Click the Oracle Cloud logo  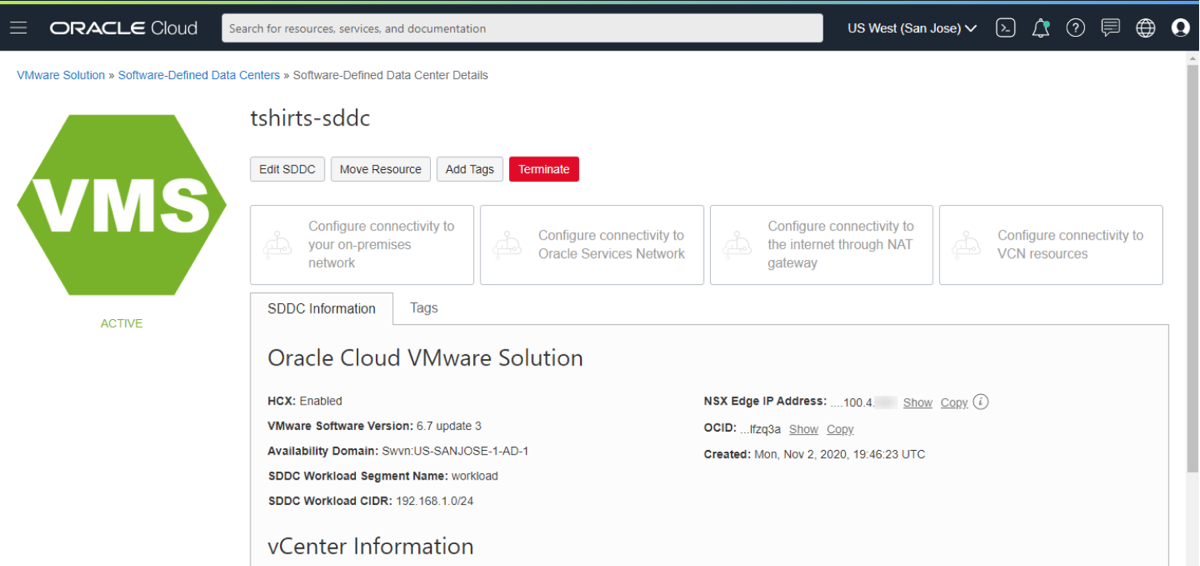tap(124, 28)
